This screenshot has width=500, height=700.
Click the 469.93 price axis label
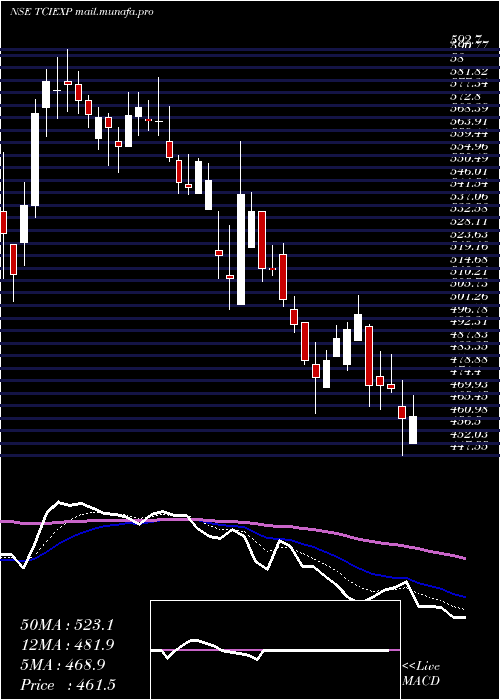[x=469, y=384]
